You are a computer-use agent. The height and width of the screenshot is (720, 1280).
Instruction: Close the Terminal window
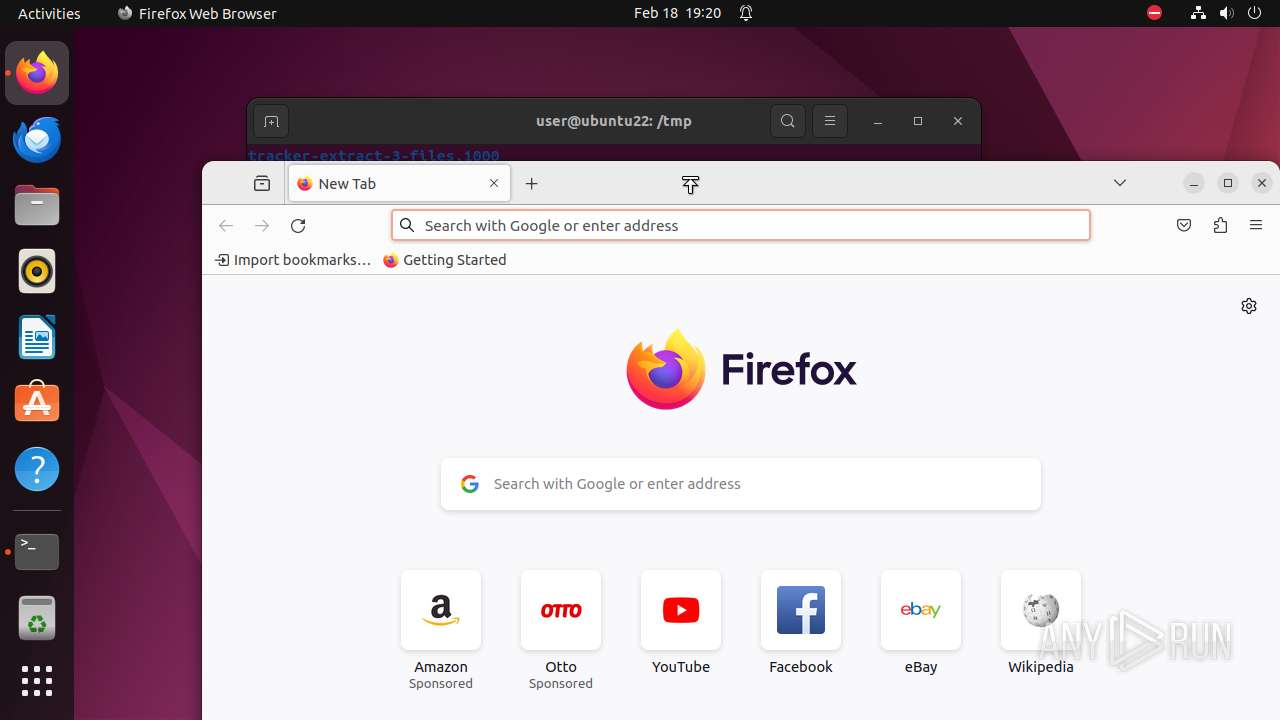click(x=958, y=121)
